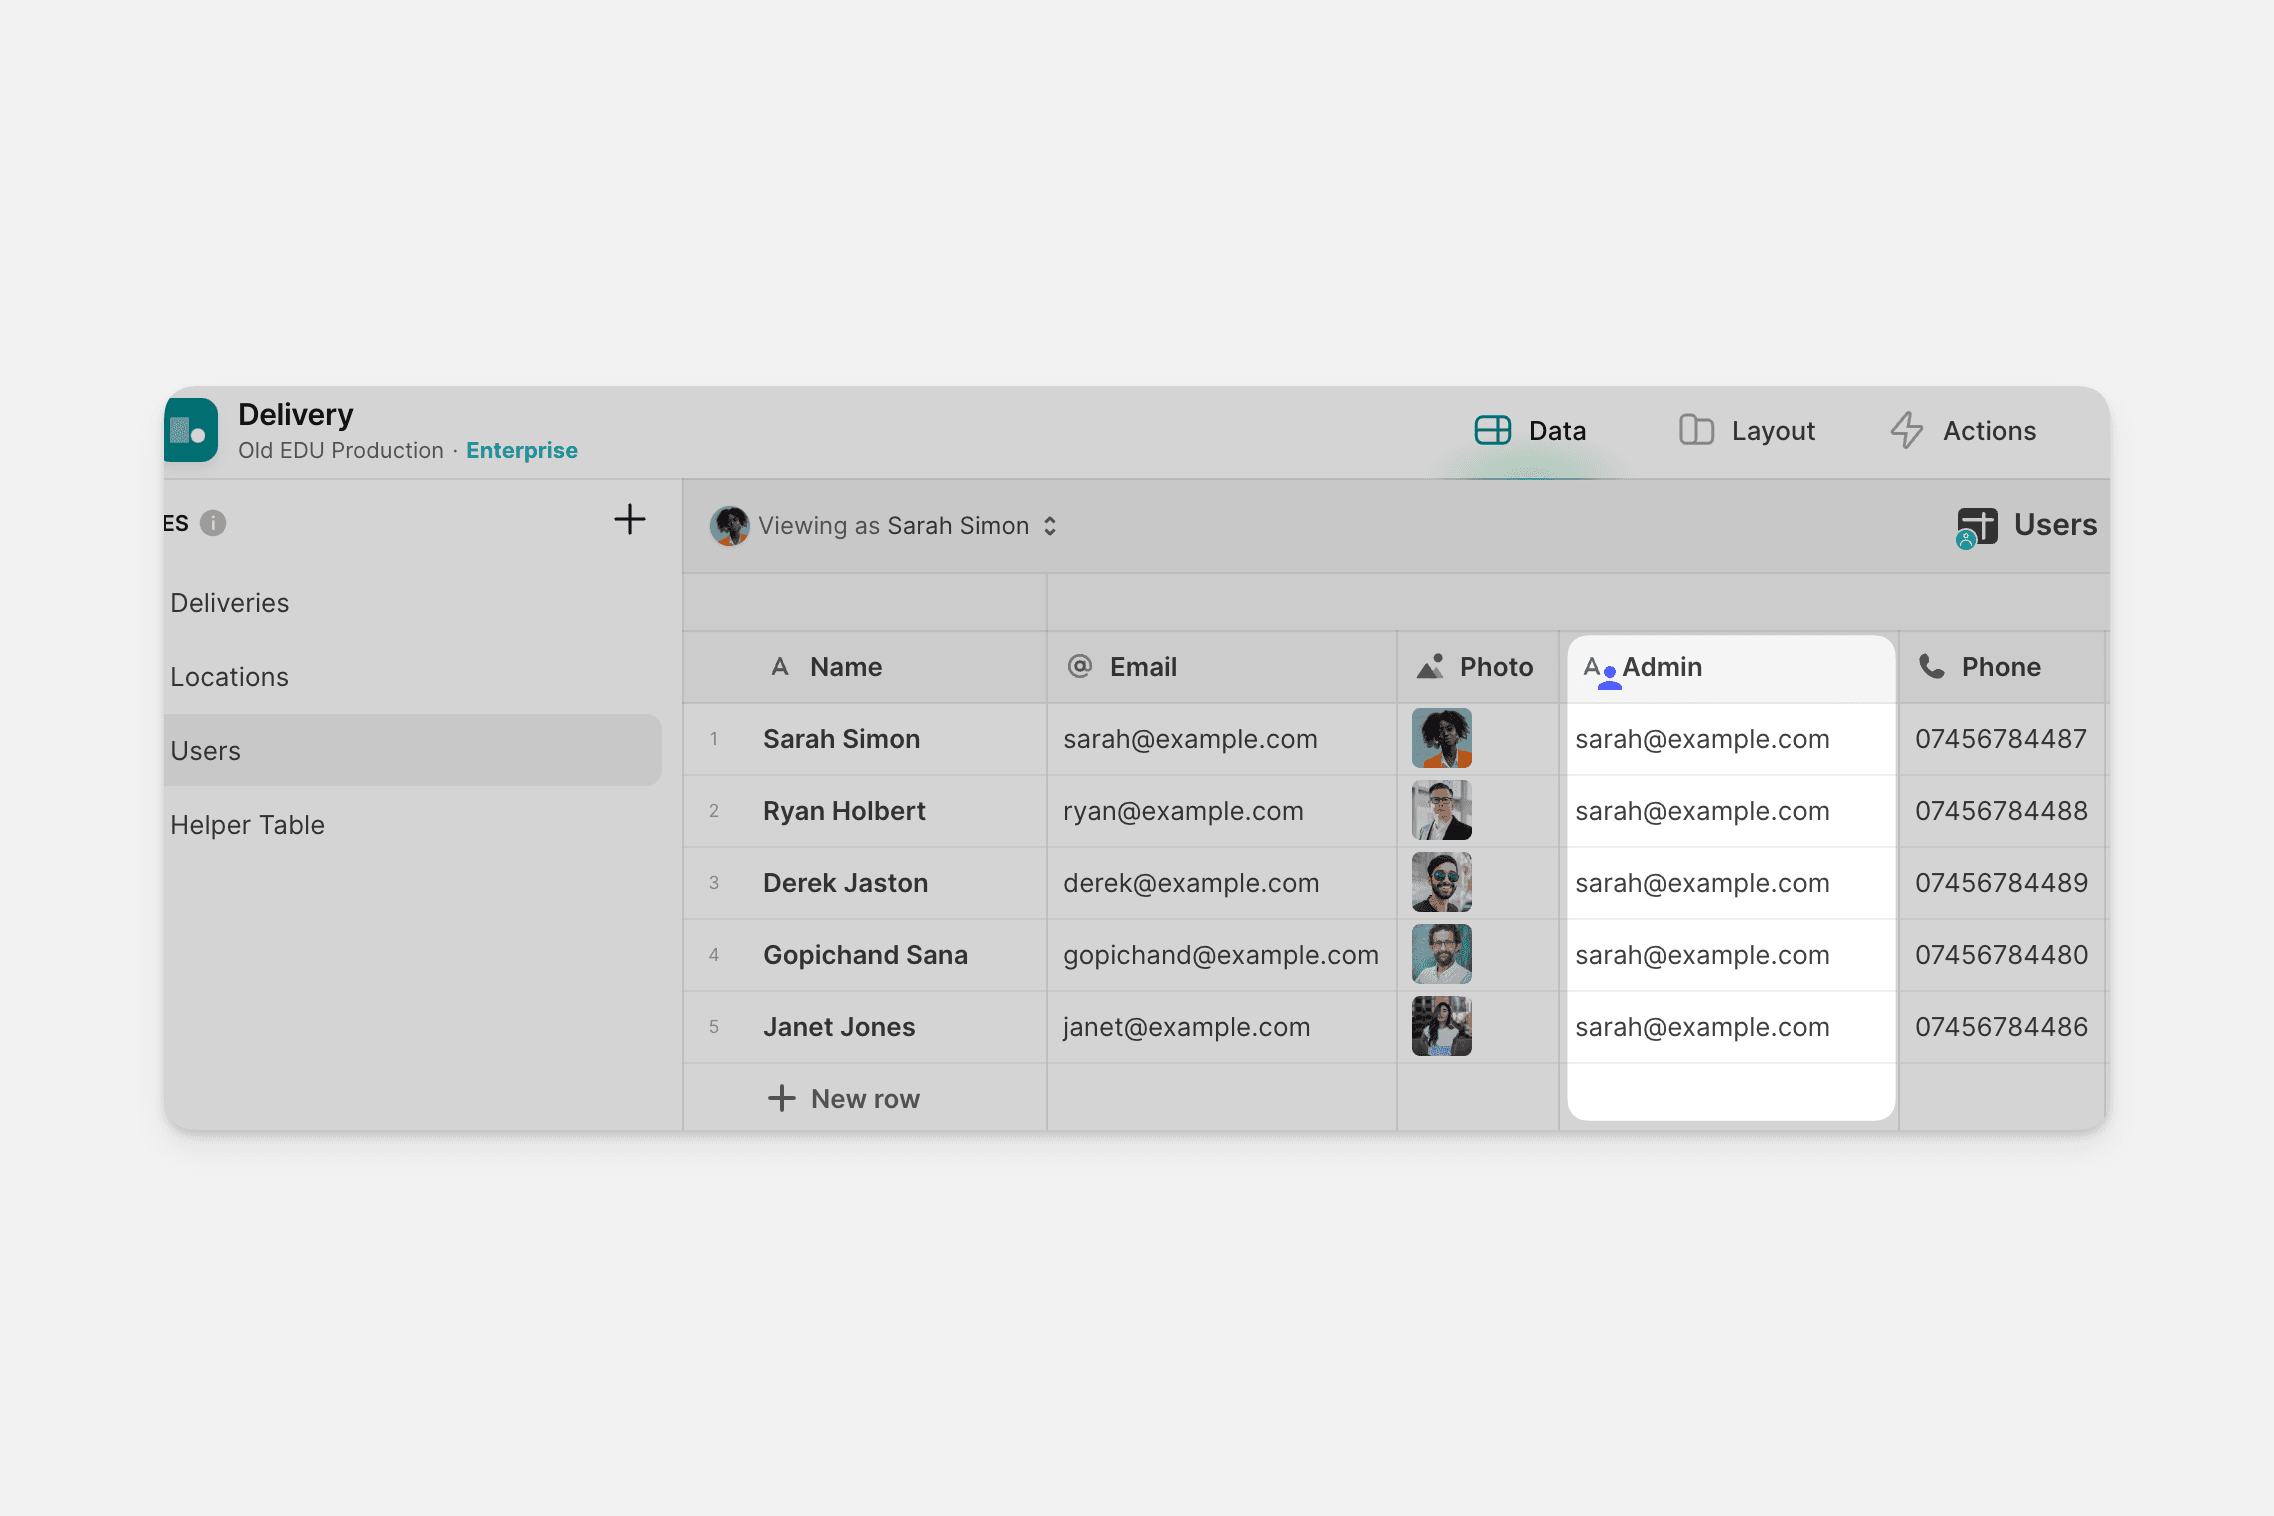
Task: Click the Delivery app logo icon
Action: coord(191,431)
